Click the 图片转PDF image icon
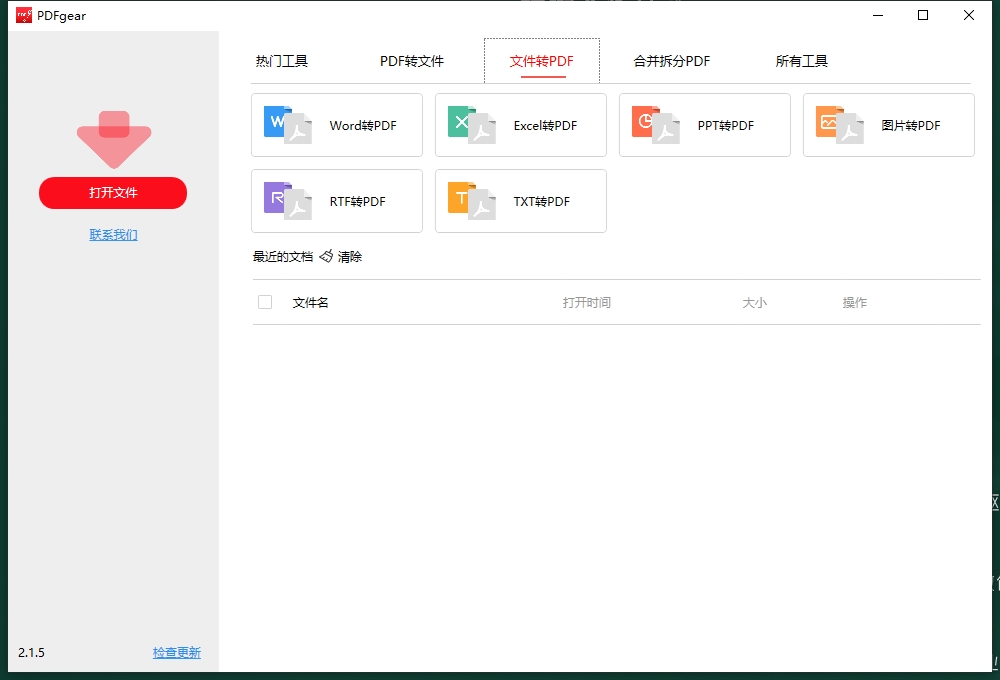 tap(840, 125)
